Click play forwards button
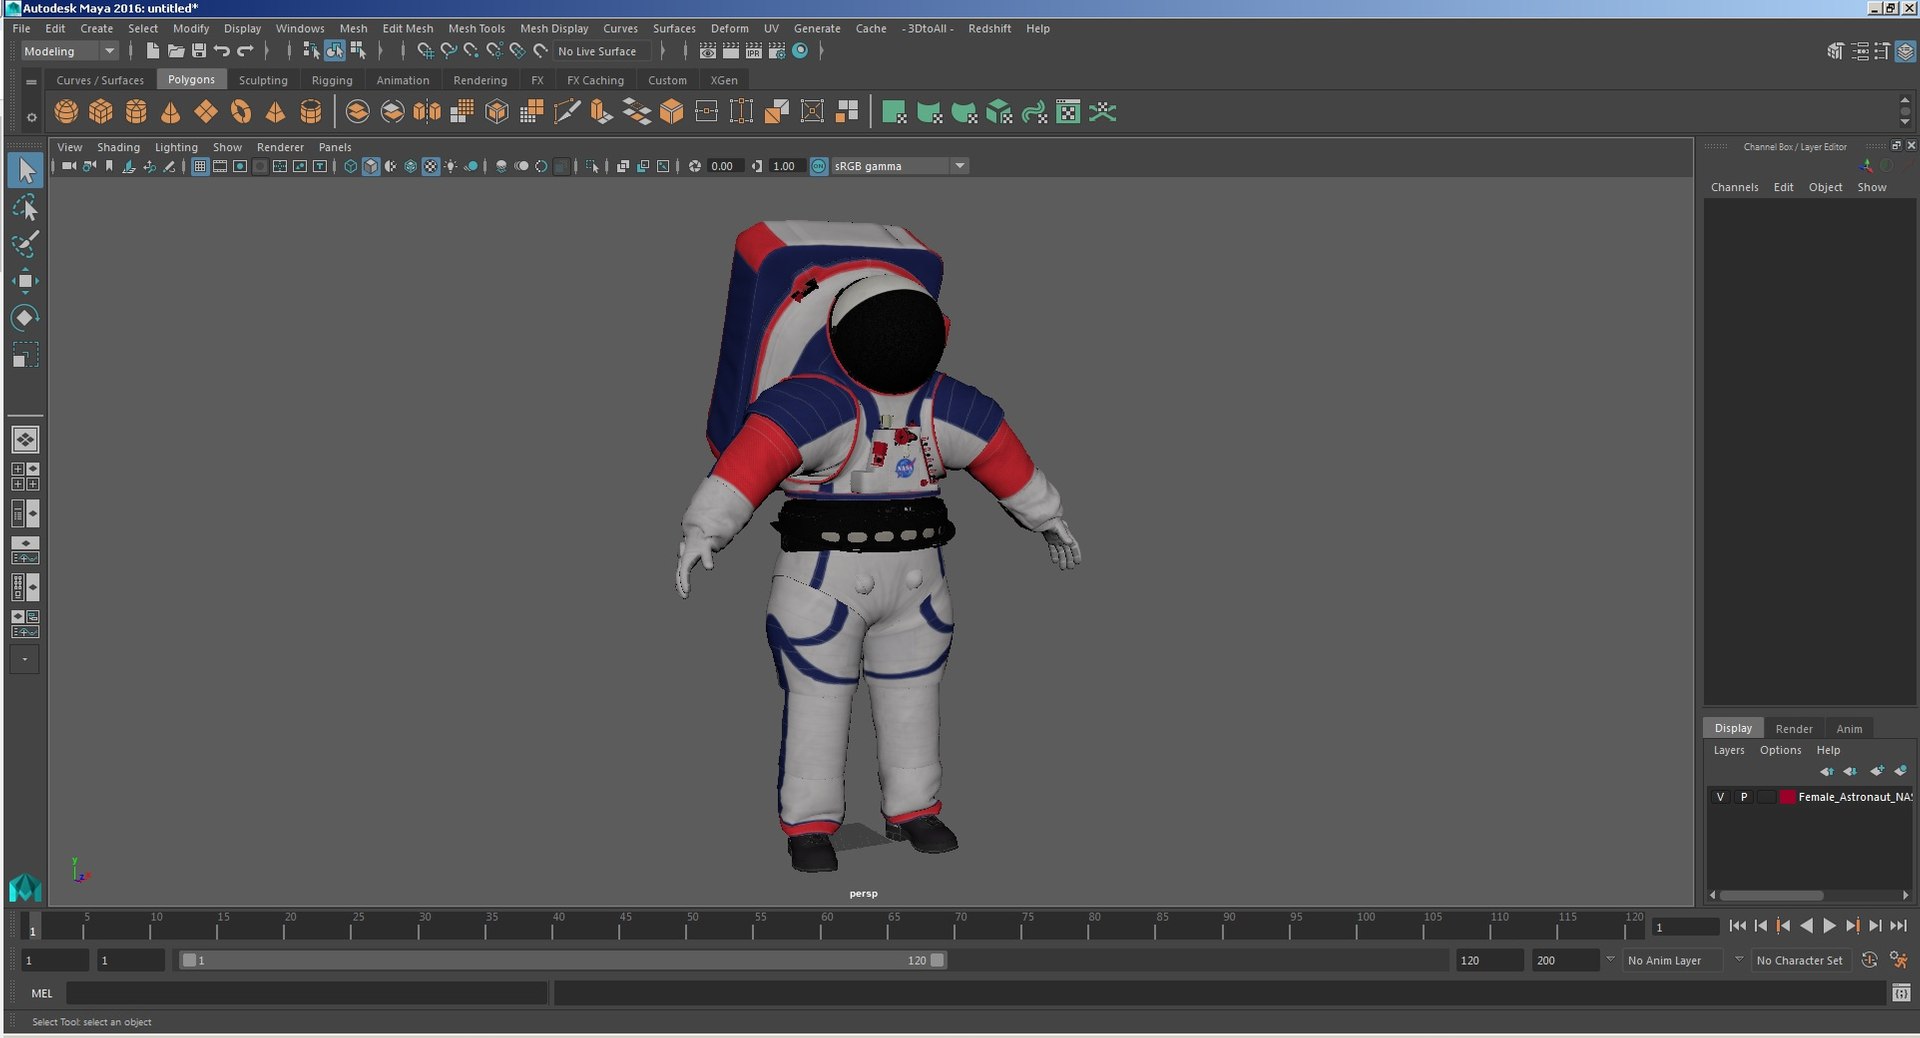 (x=1829, y=926)
